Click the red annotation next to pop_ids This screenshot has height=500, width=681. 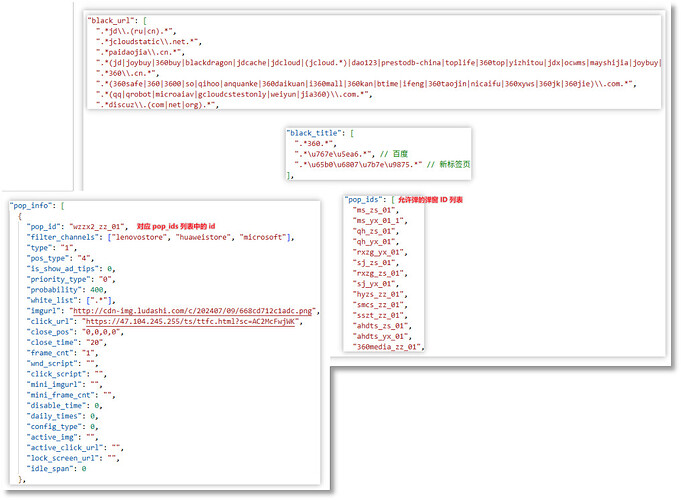(x=430, y=200)
